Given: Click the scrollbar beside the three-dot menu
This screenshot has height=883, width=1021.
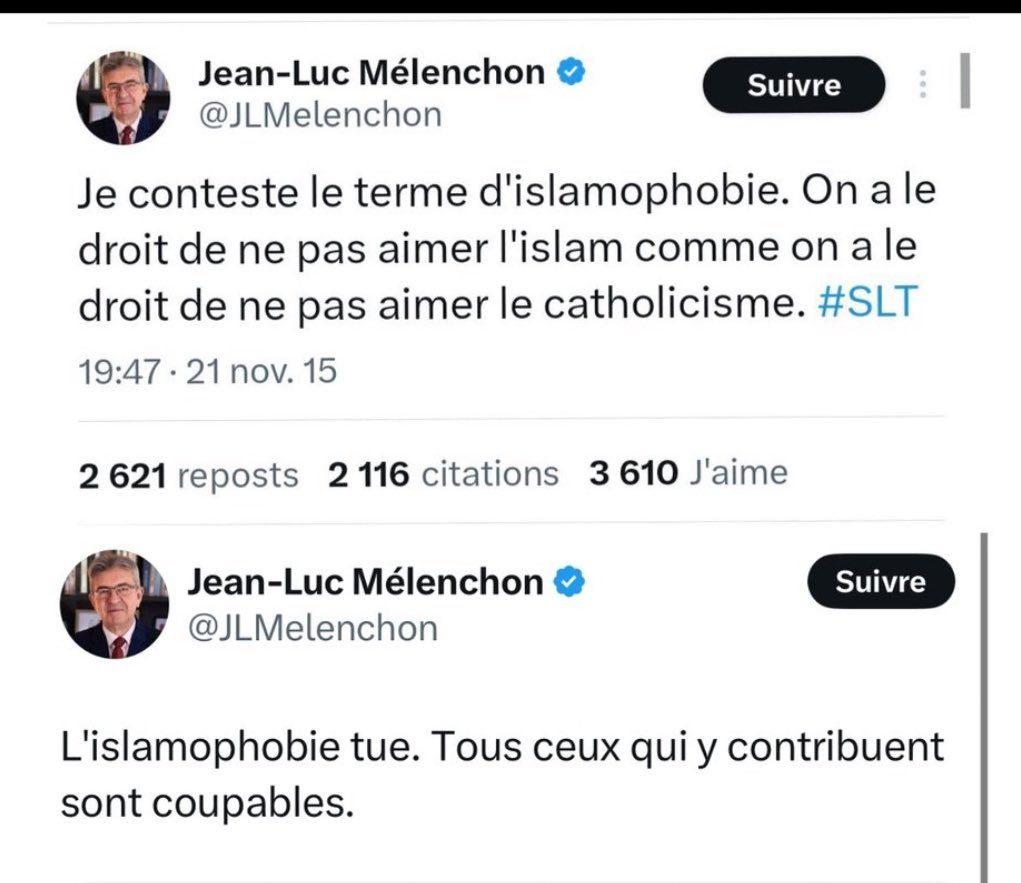Looking at the screenshot, I should pos(965,81).
